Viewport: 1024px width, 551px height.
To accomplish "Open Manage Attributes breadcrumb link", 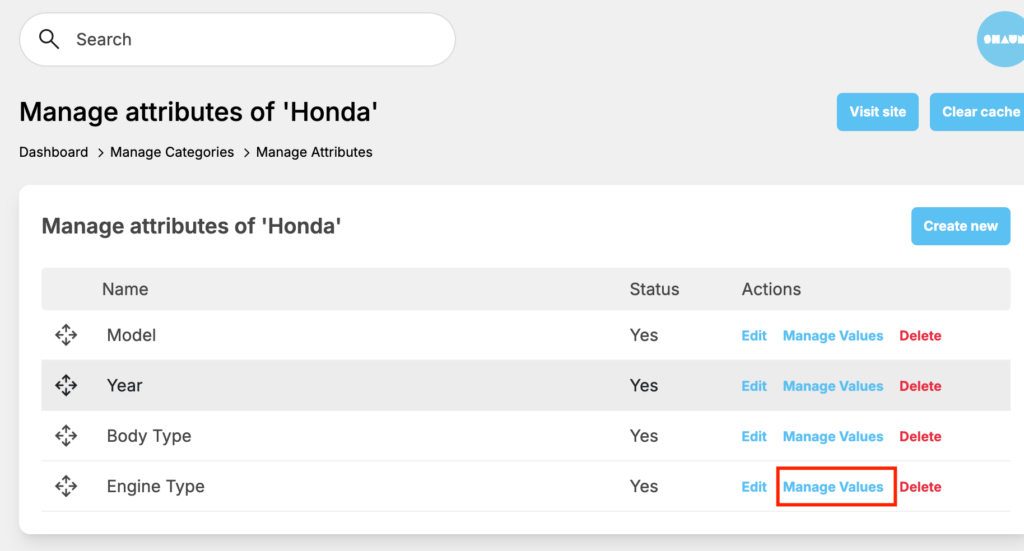I will click(314, 152).
